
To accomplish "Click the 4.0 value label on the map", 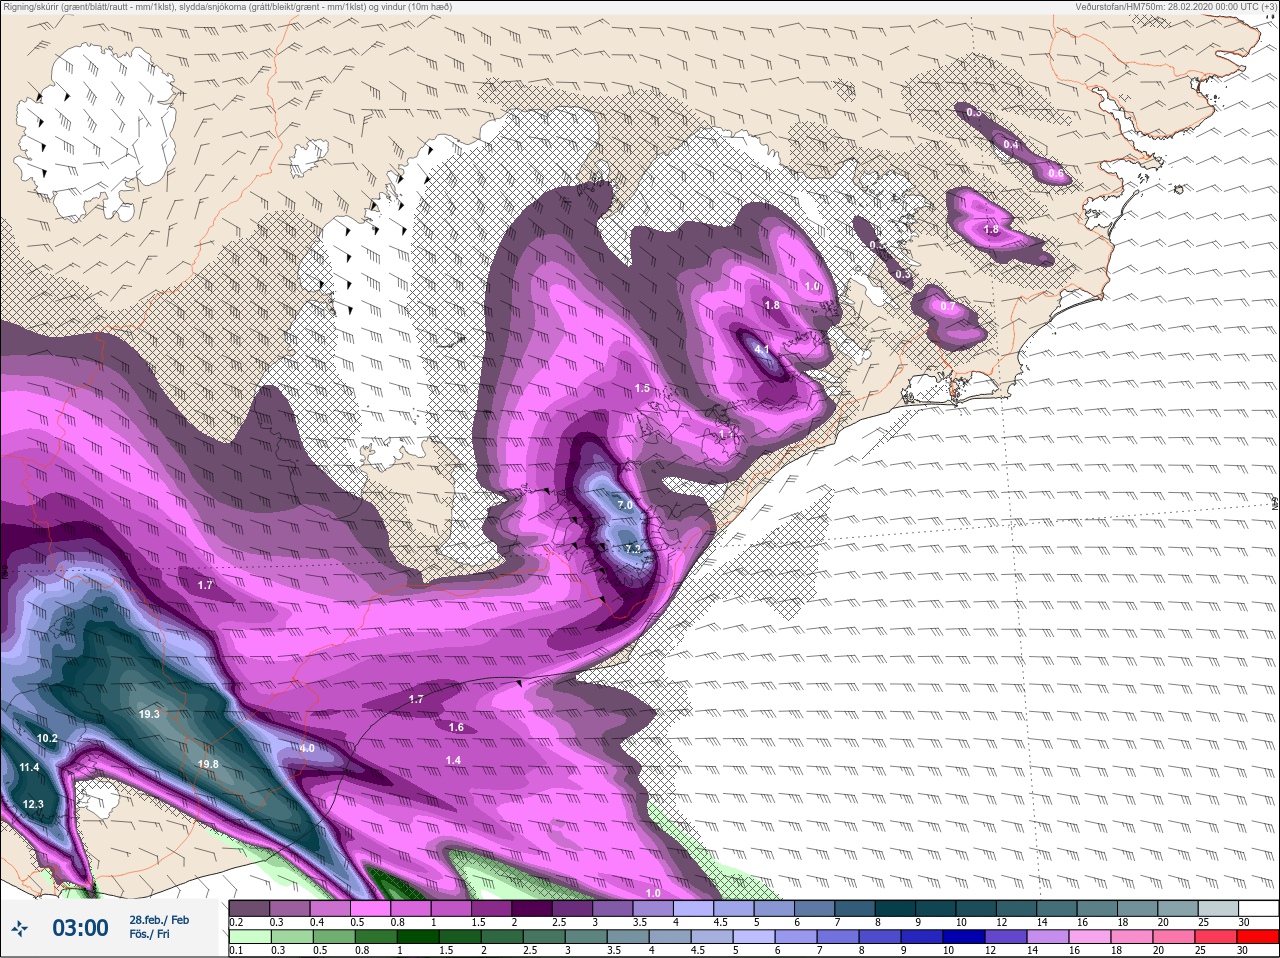I will coord(307,748).
